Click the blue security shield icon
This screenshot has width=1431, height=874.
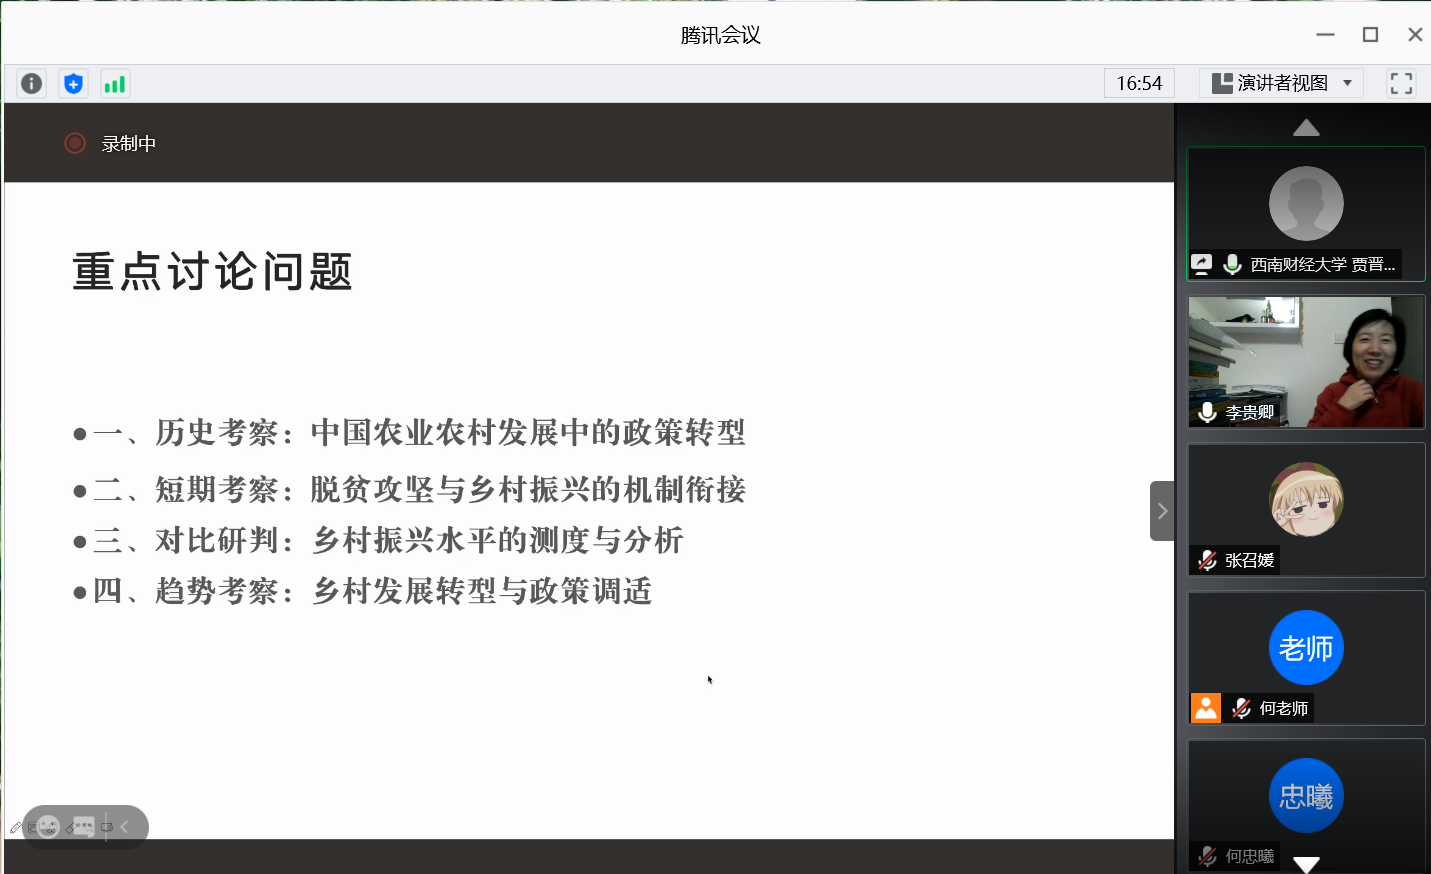pos(73,84)
